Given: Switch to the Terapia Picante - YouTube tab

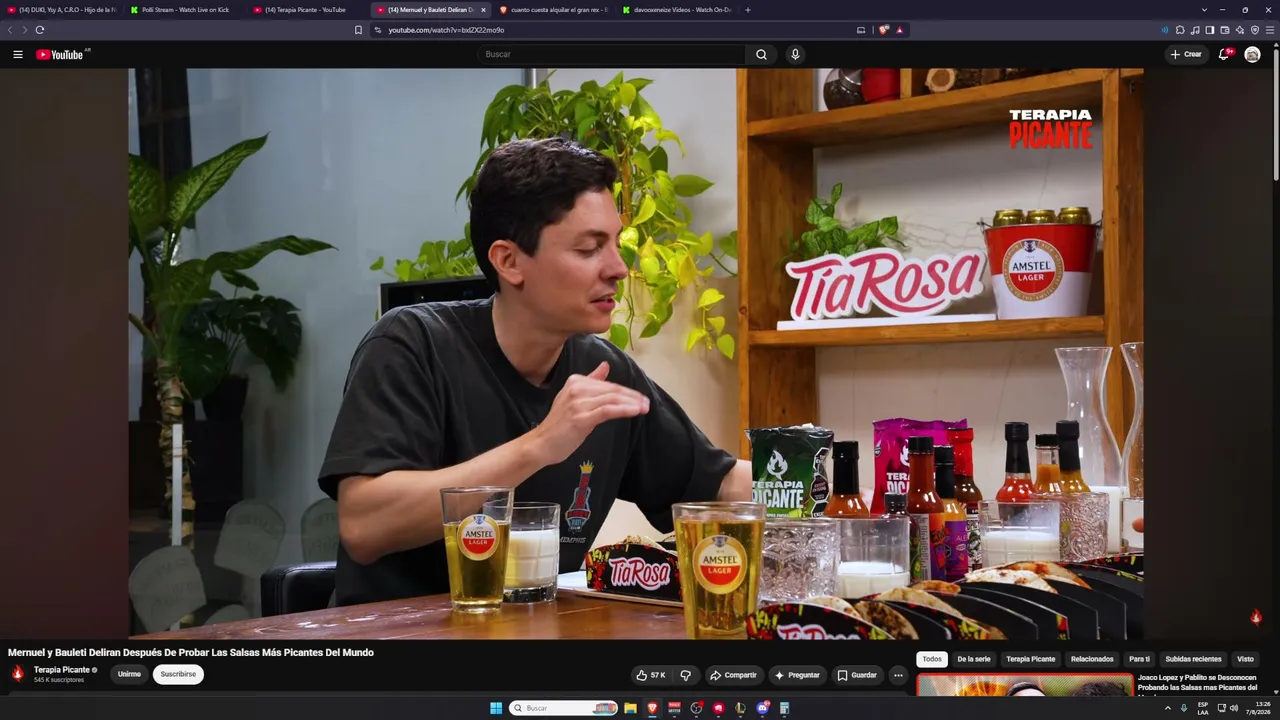Looking at the screenshot, I should click(307, 10).
